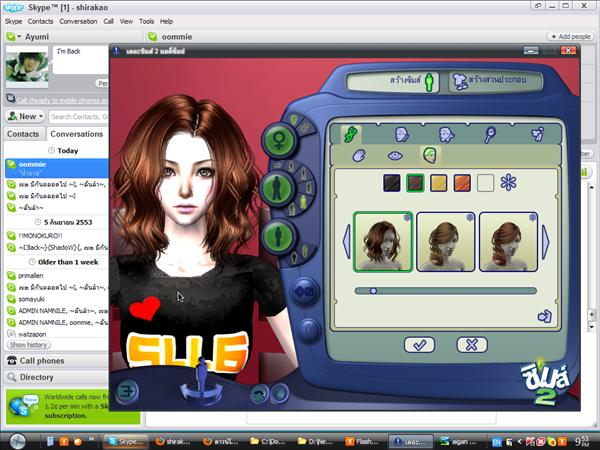600x450 pixels.
Task: Pick the blonde hair color swatch
Action: click(x=439, y=183)
